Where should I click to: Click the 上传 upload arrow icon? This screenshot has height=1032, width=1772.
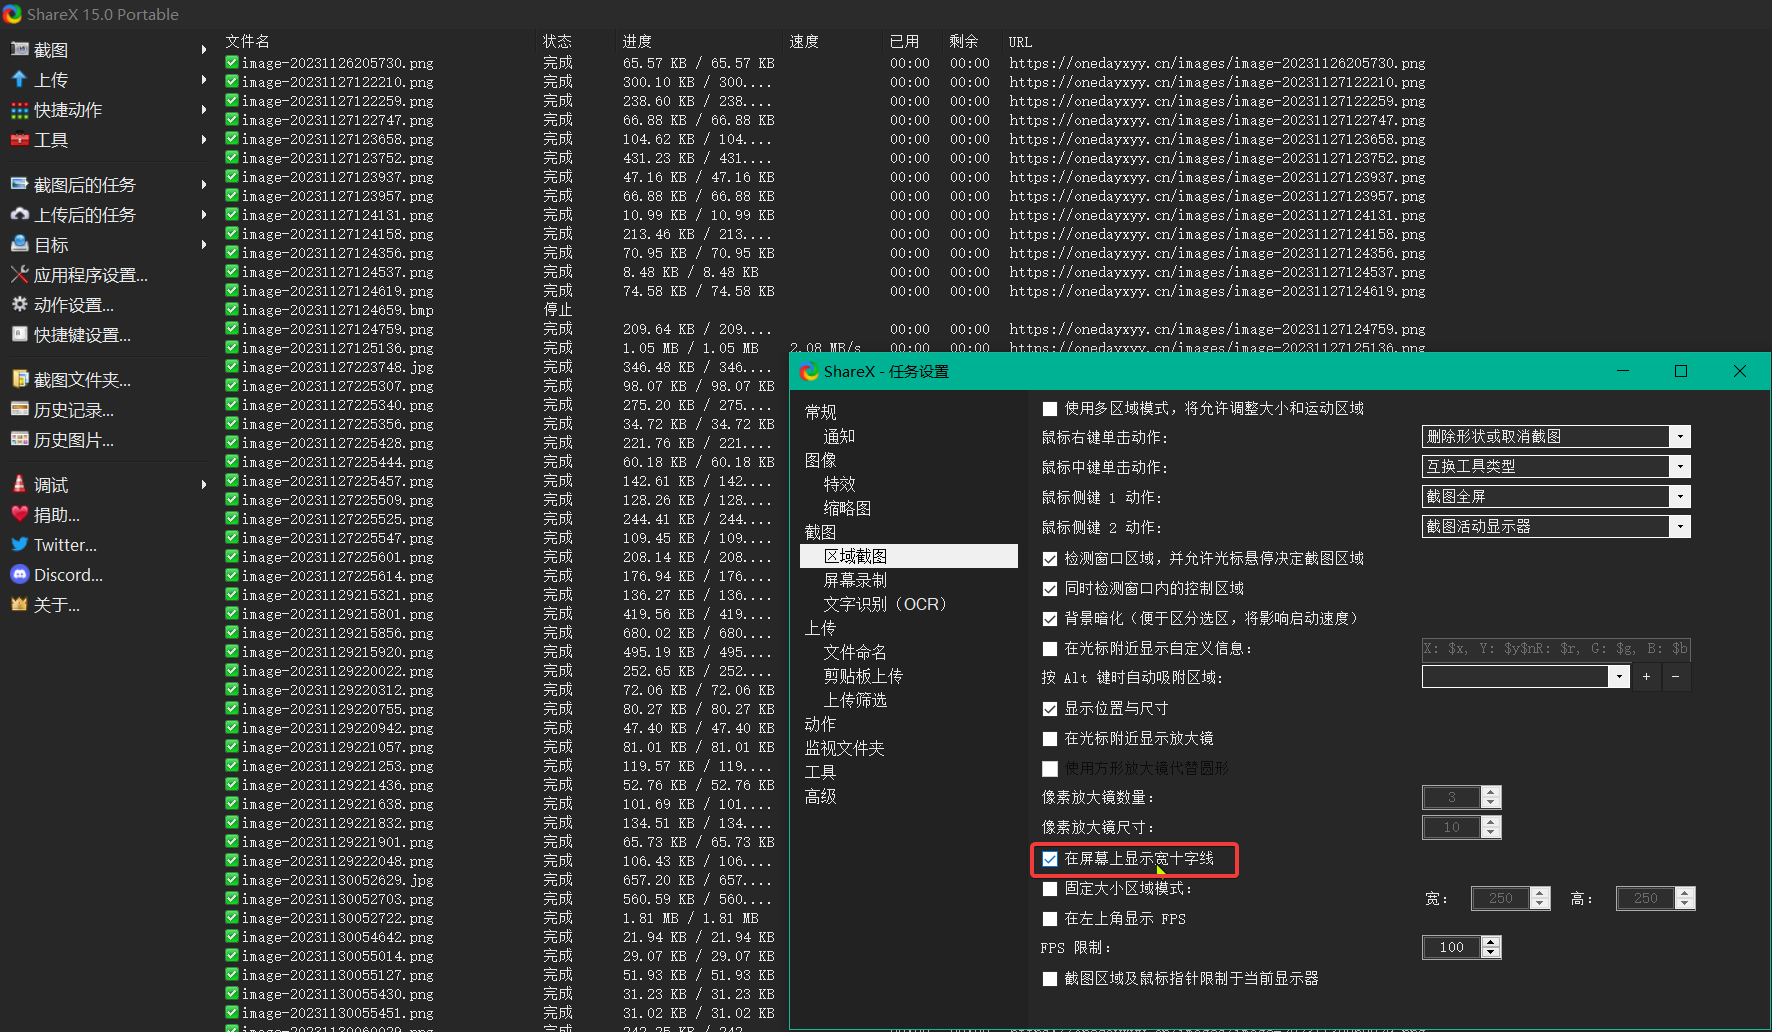(19, 79)
